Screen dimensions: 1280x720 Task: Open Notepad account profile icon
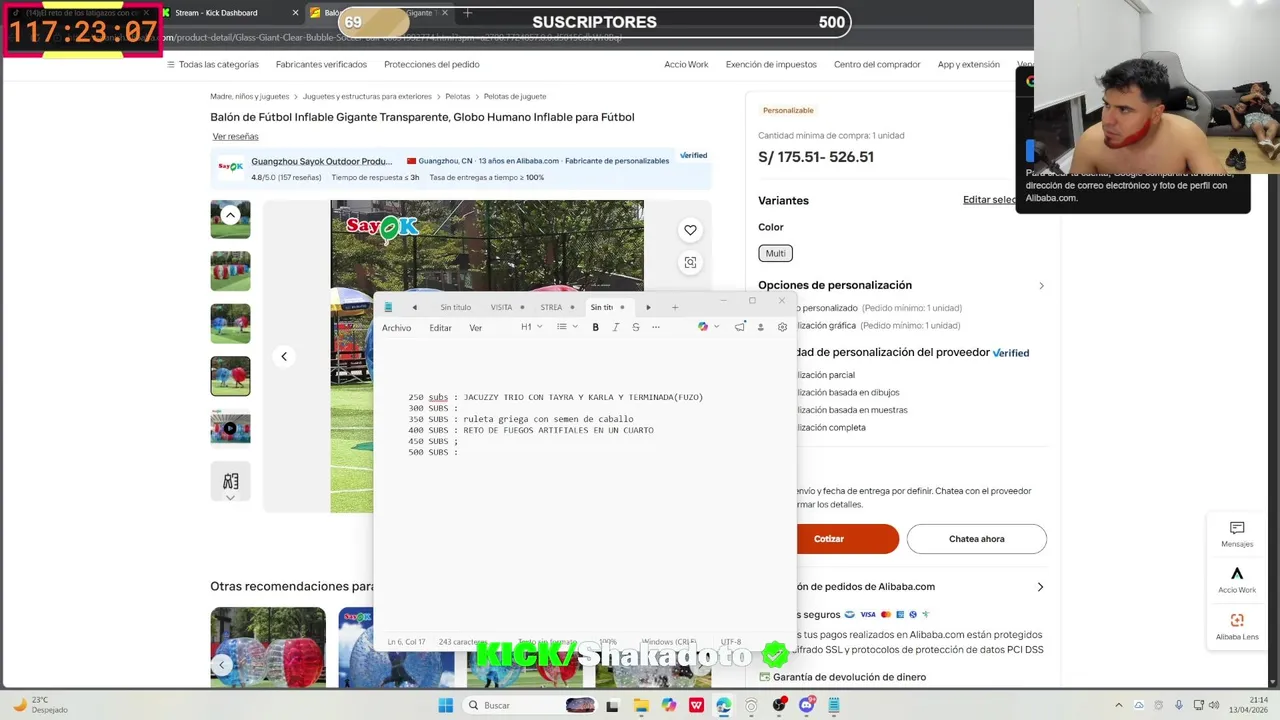click(x=760, y=327)
